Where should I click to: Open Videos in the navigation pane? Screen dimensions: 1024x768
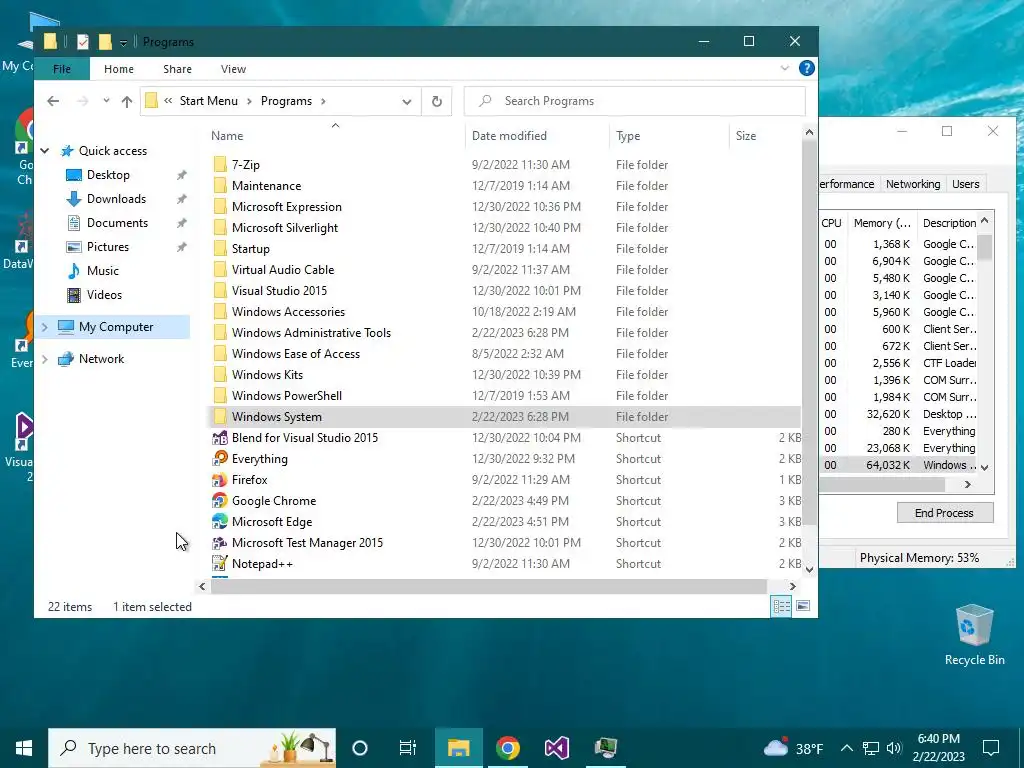[x=104, y=295]
